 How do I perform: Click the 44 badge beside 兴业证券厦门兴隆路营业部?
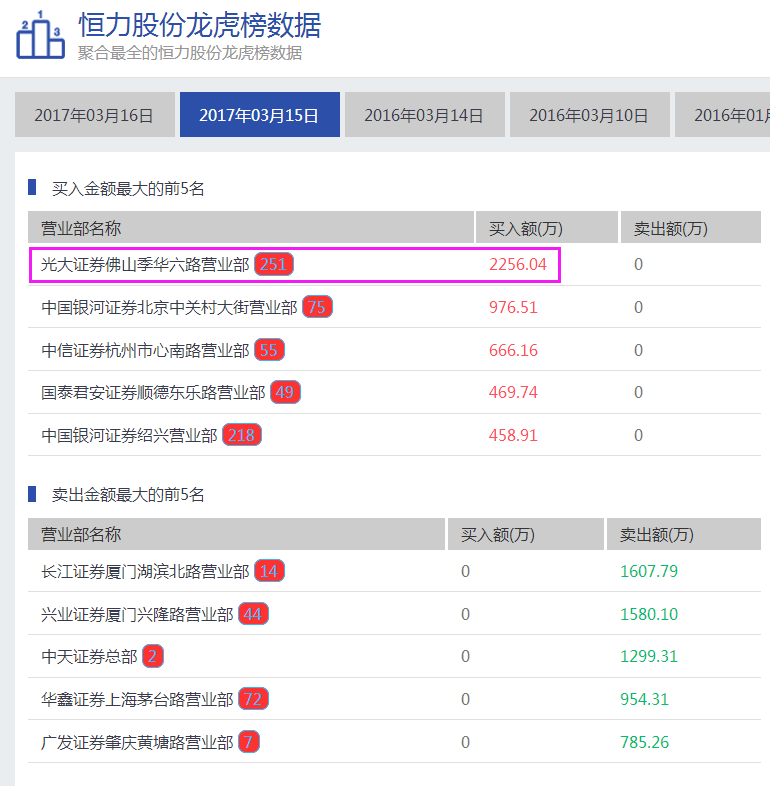(x=253, y=614)
